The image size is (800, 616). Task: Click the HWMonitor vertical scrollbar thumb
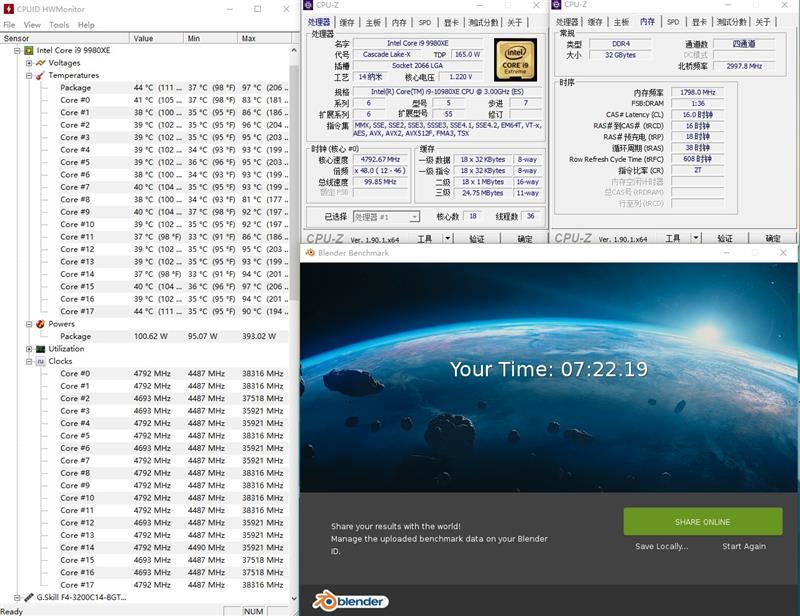[294, 183]
